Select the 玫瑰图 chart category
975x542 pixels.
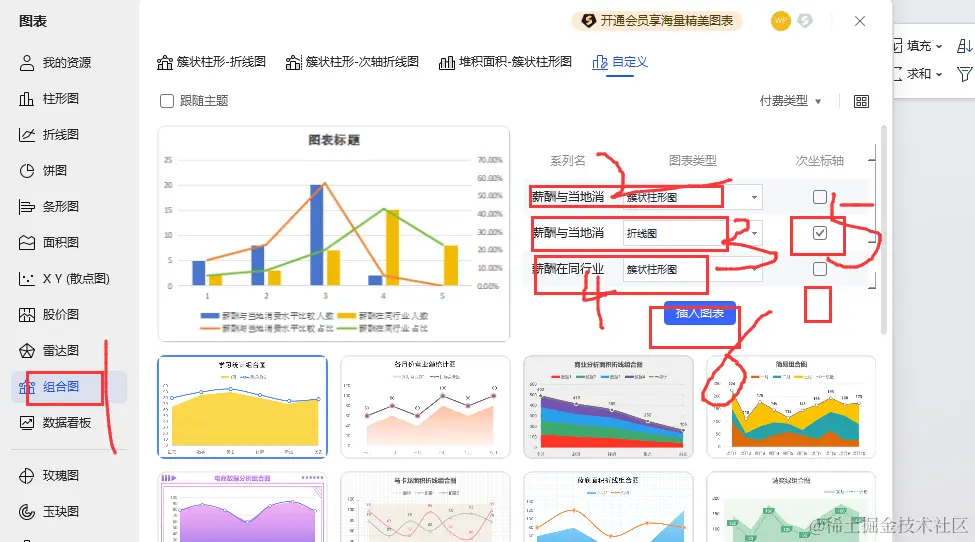[49, 476]
